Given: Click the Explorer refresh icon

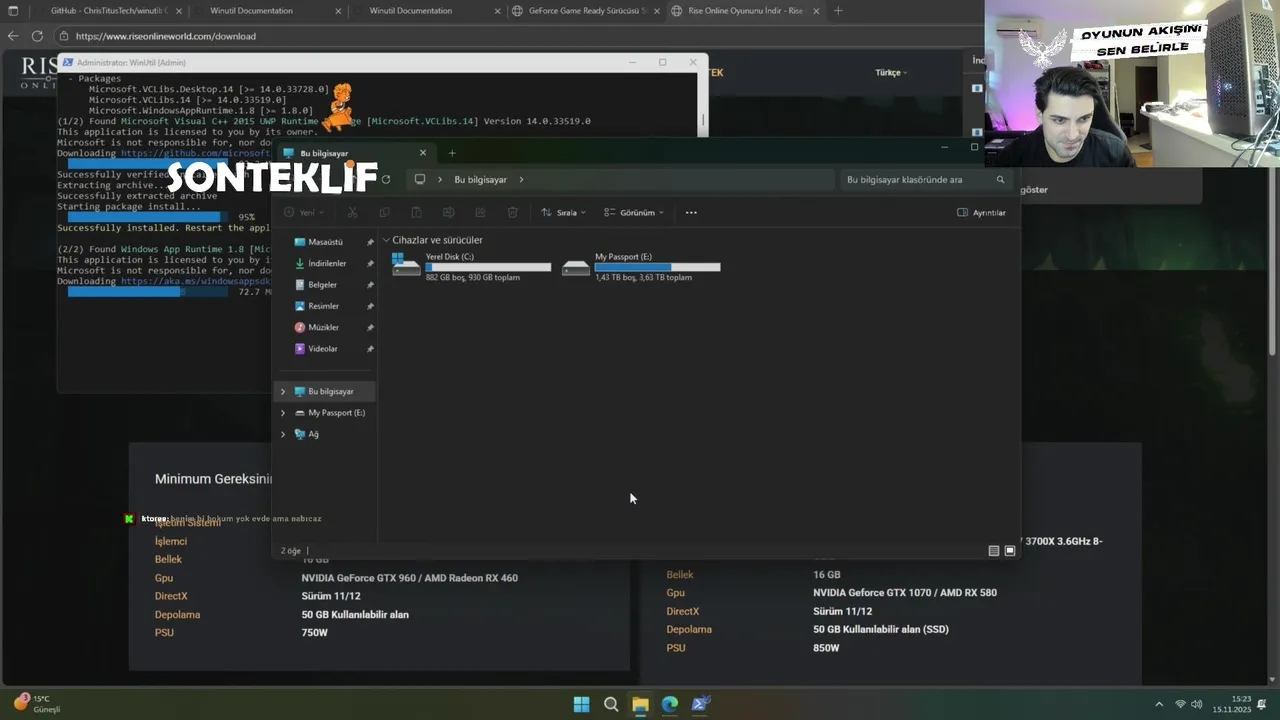Looking at the screenshot, I should pos(386,180).
